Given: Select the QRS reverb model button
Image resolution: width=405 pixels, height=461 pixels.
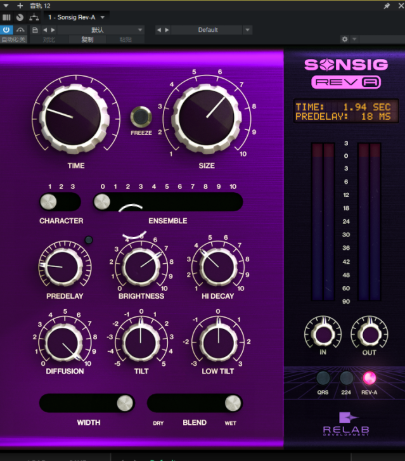Looking at the screenshot, I should click(323, 378).
